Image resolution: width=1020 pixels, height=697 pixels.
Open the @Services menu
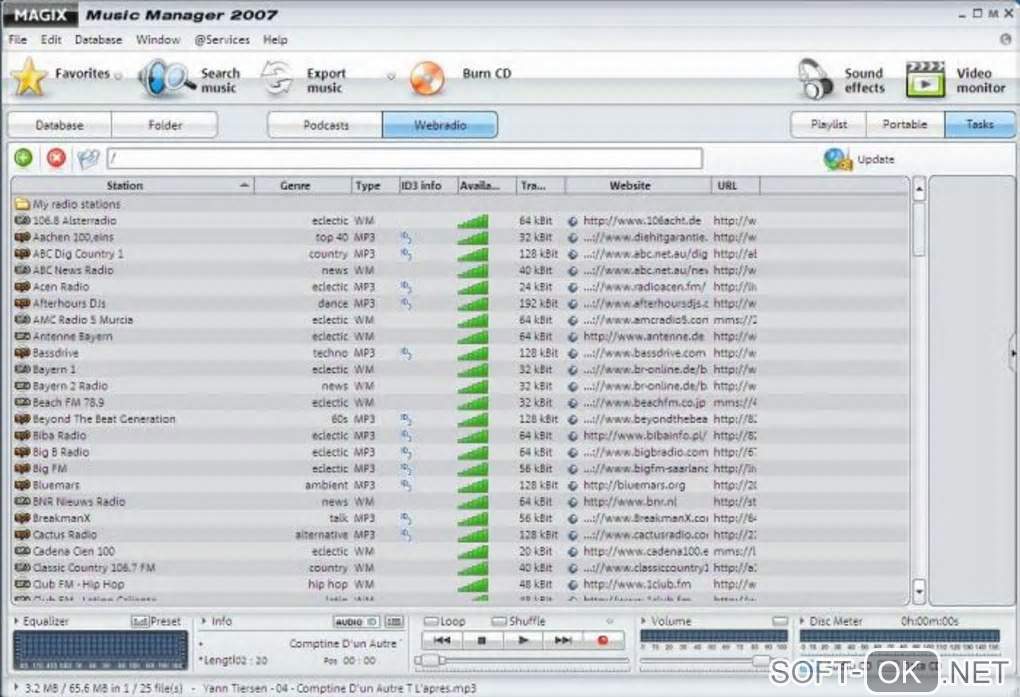[x=222, y=40]
